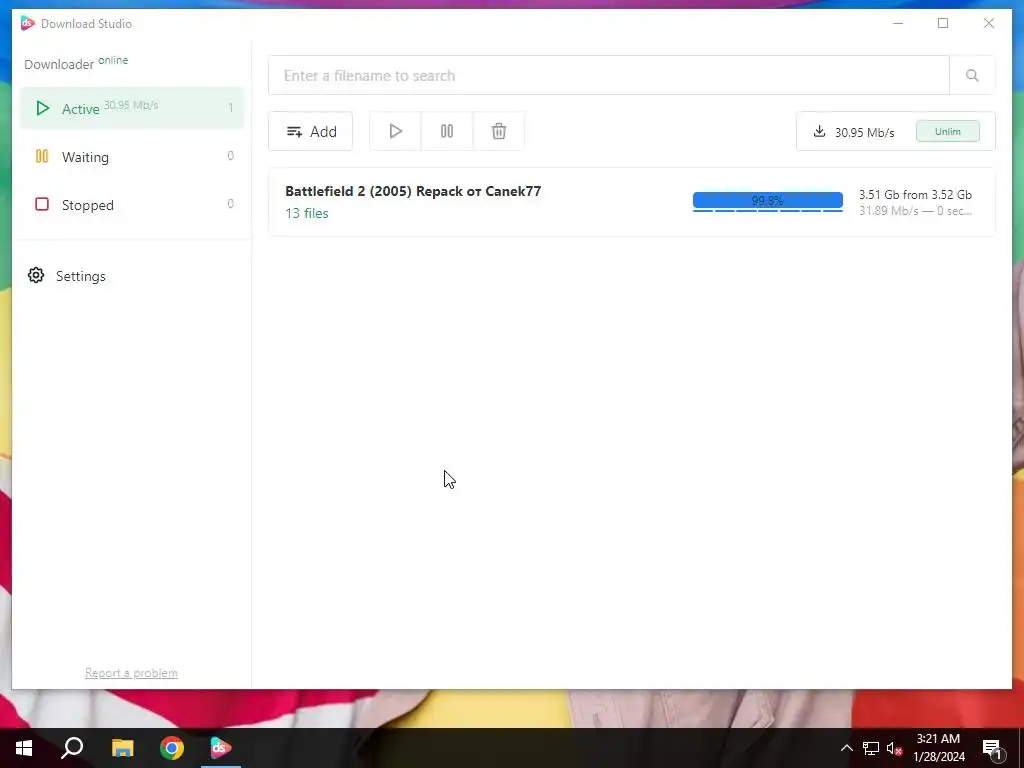Click the 31.89 Mb/s download speed status
The width and height of the screenshot is (1024, 768).
pyautogui.click(x=915, y=211)
